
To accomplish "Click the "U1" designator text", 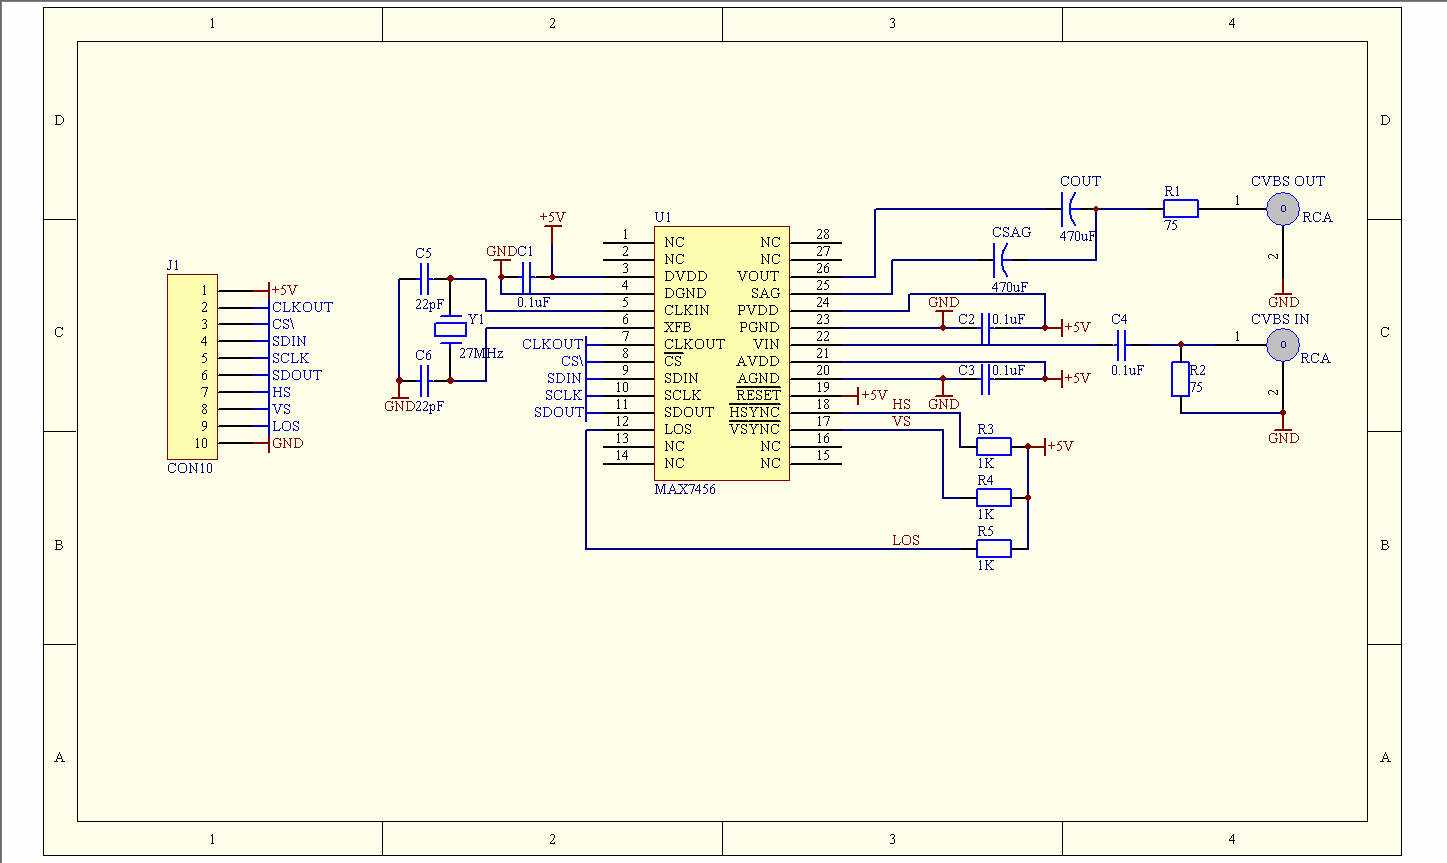I will pyautogui.click(x=663, y=217).
